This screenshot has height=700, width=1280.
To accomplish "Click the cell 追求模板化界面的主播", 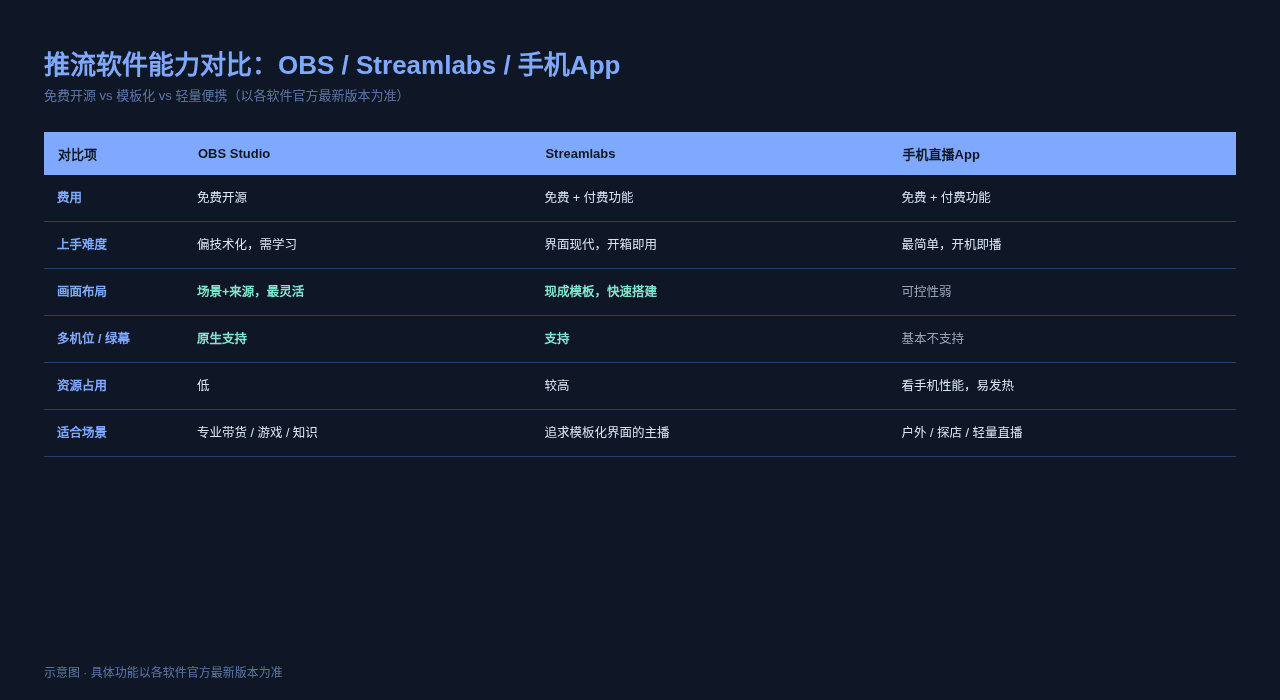I will pyautogui.click(x=607, y=433).
